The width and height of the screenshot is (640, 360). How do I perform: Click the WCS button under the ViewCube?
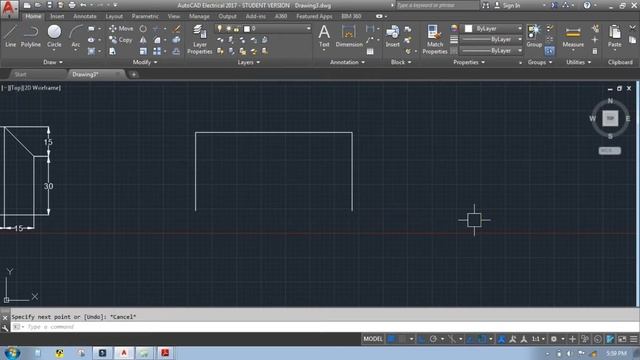pyautogui.click(x=610, y=151)
